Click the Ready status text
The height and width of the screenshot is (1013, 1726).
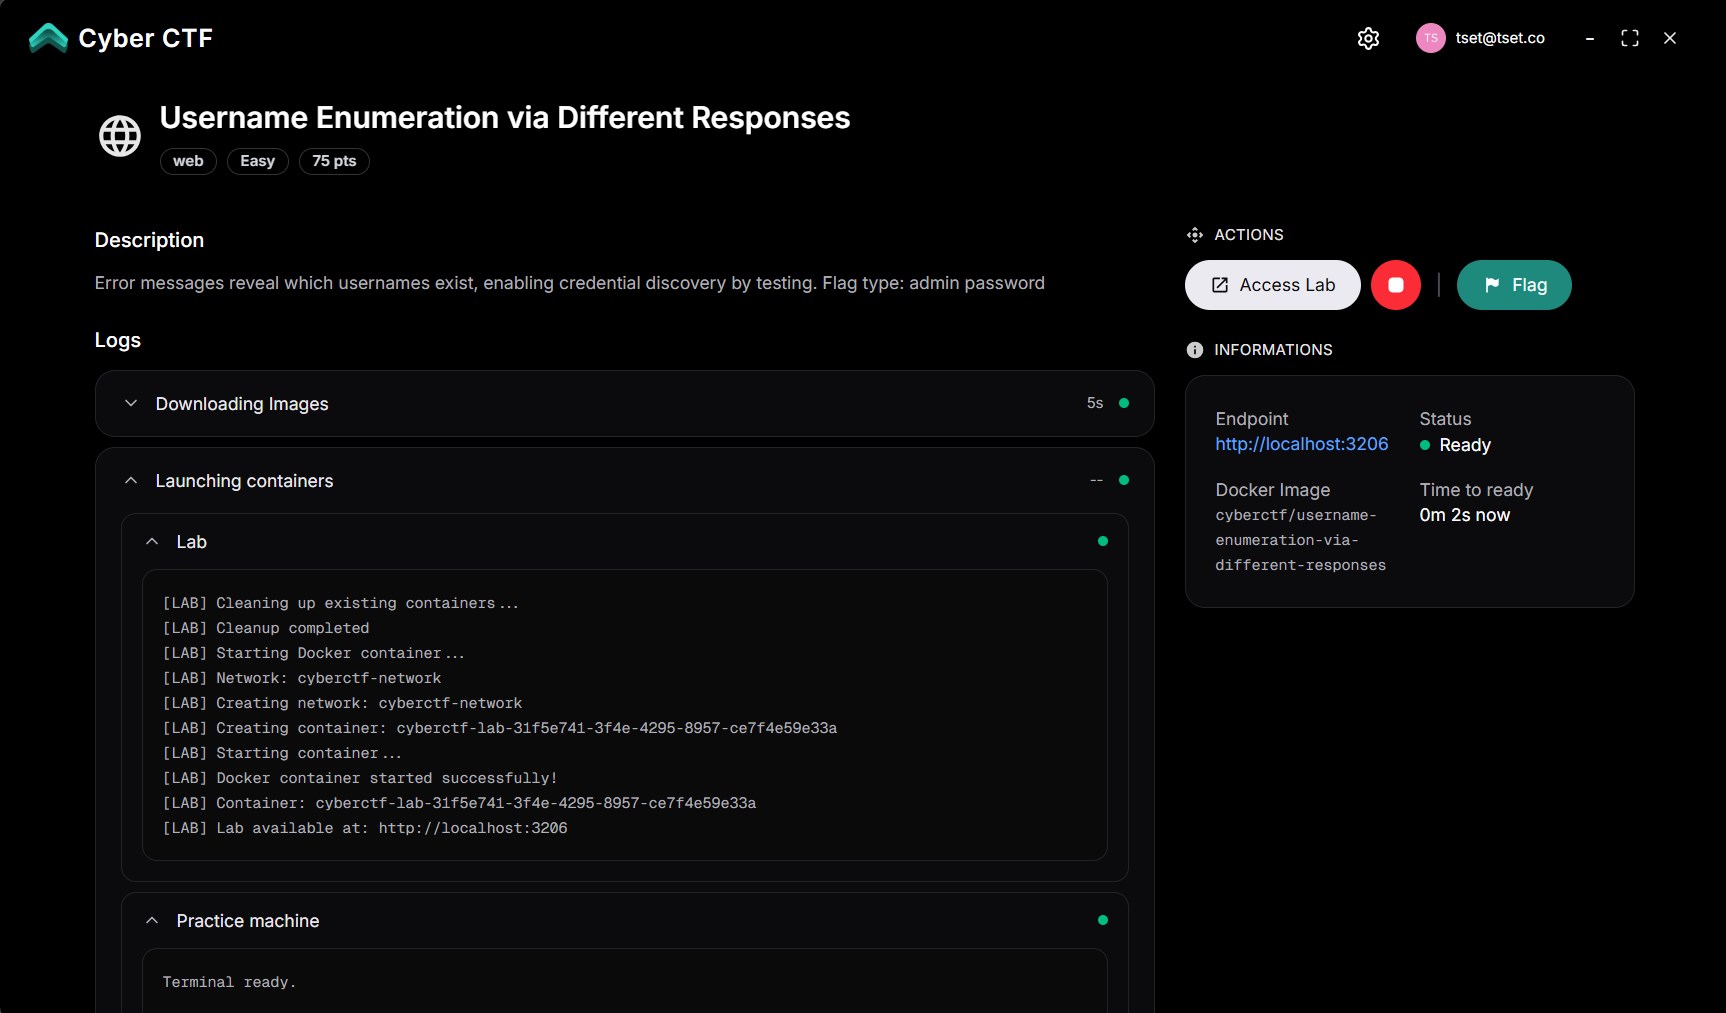[1465, 445]
